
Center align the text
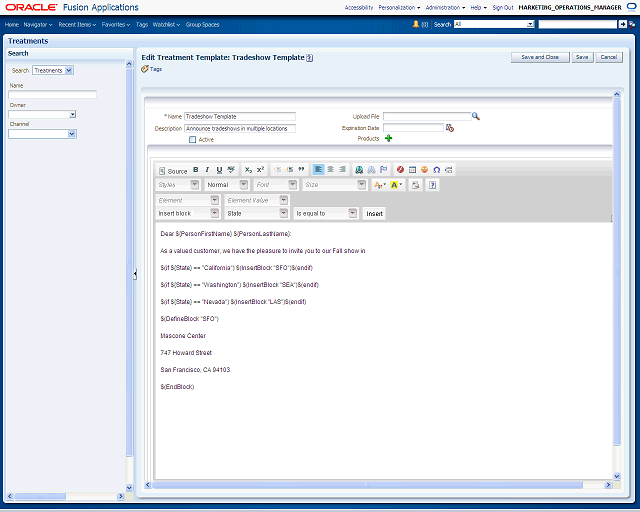click(331, 169)
